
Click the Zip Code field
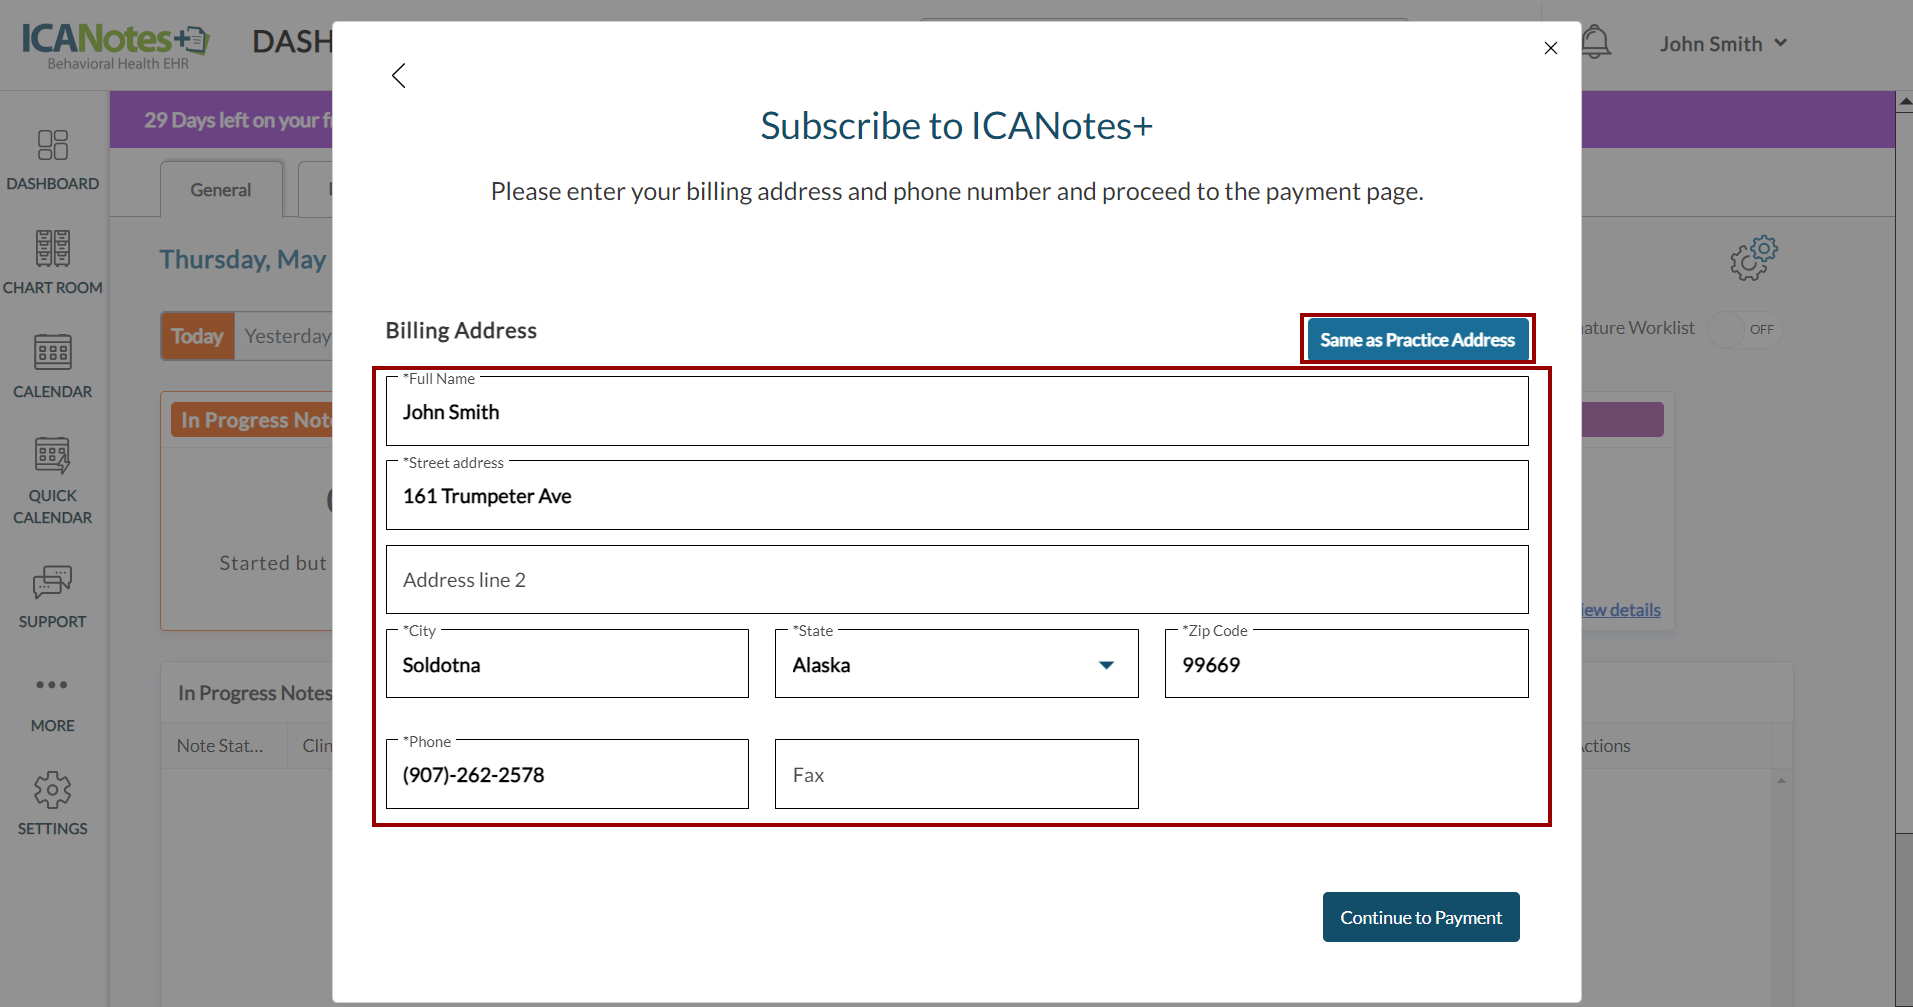click(1346, 665)
